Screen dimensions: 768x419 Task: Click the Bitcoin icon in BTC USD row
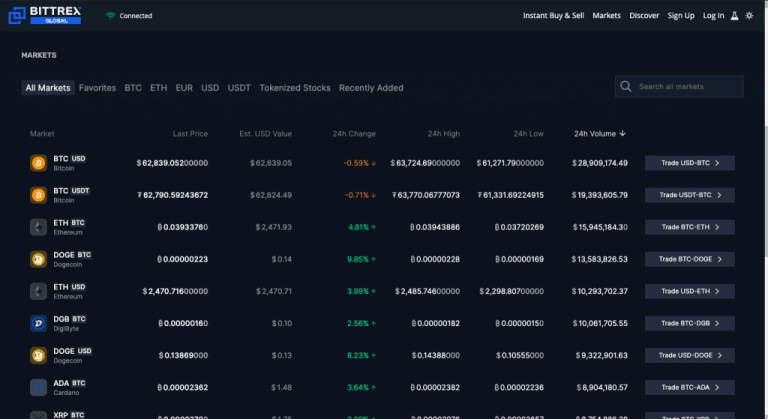[38, 163]
